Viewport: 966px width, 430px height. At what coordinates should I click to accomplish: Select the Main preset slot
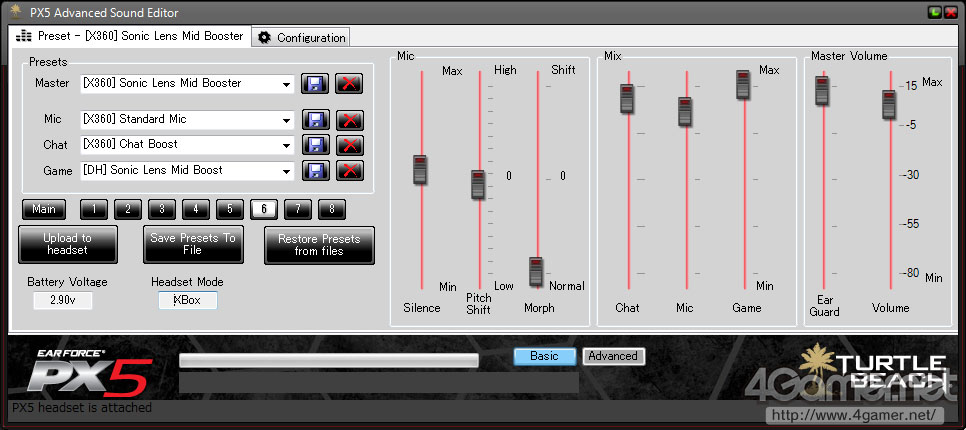coord(44,209)
